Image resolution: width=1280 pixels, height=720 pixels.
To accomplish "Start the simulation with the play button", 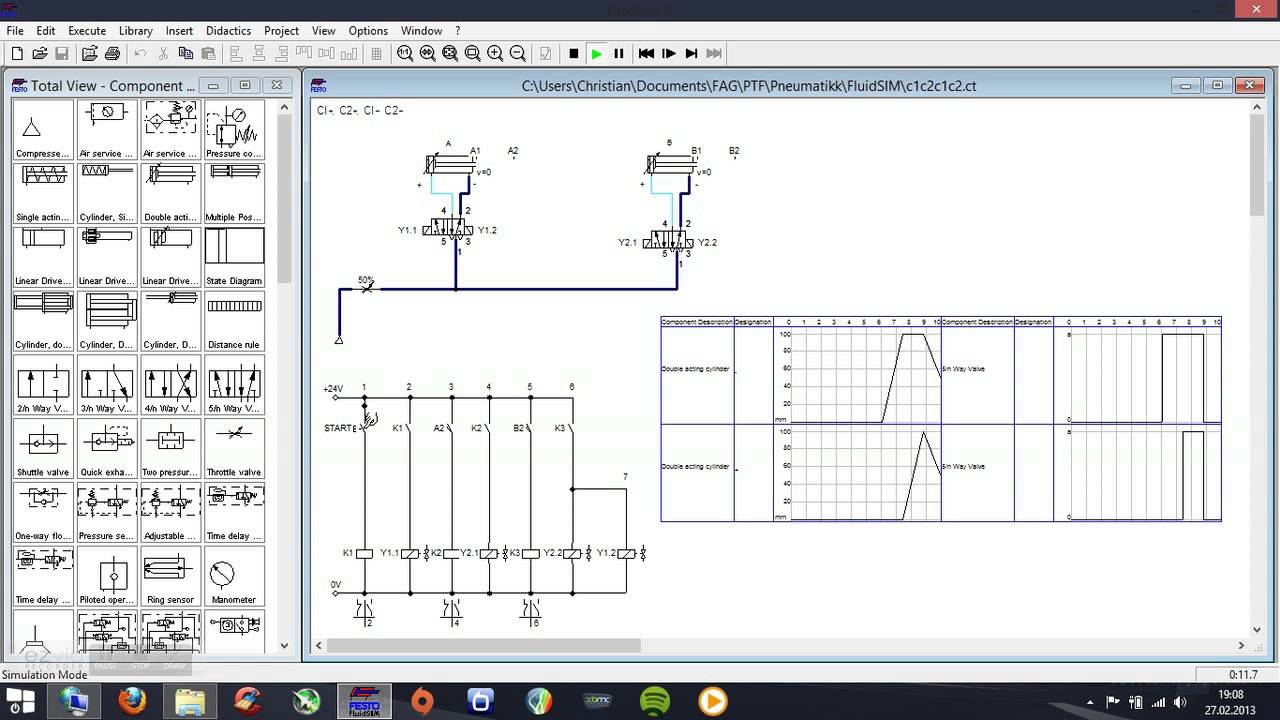I will (x=596, y=53).
